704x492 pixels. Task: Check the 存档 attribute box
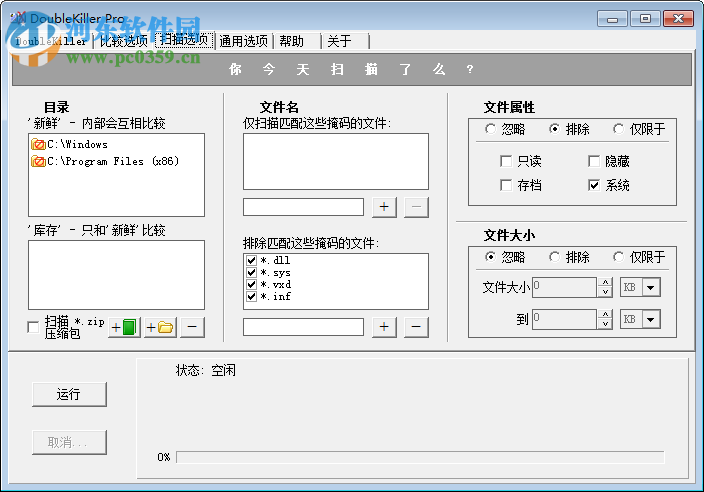pyautogui.click(x=506, y=185)
